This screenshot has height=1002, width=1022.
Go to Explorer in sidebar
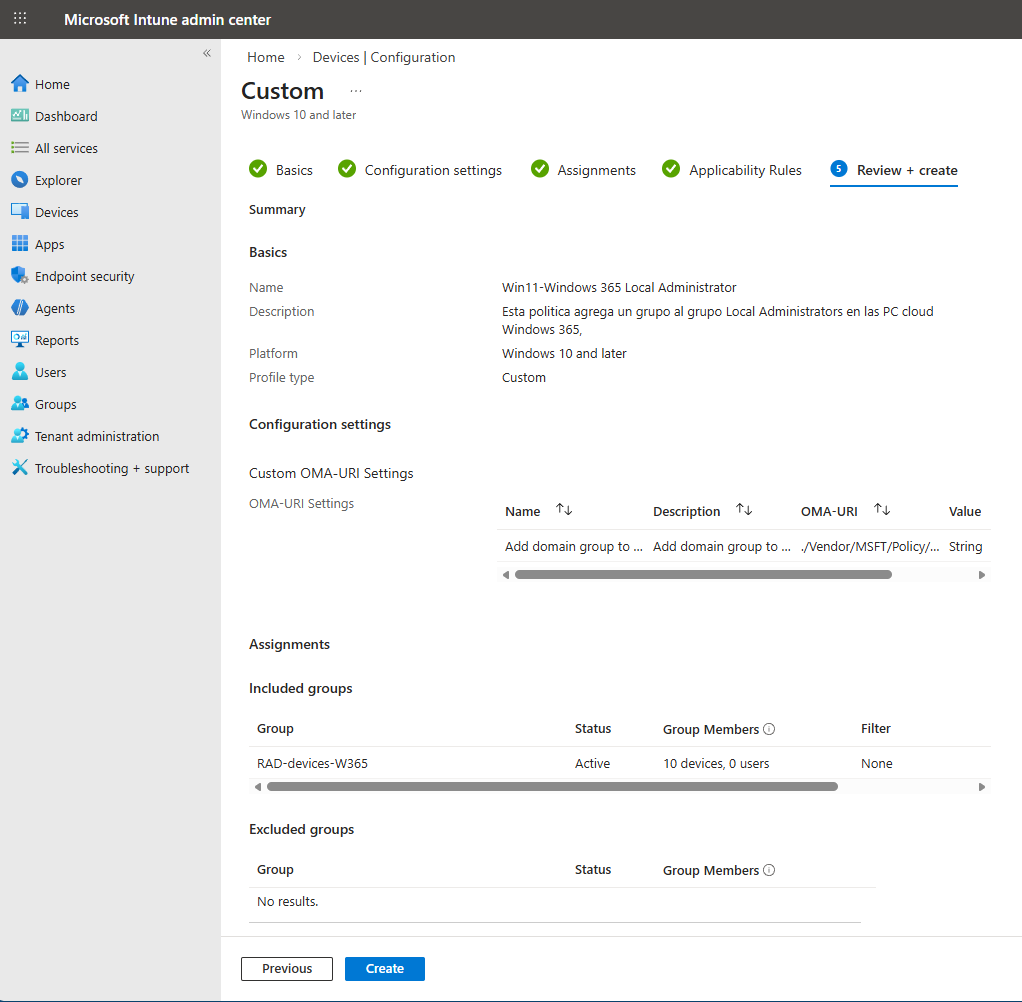[x=58, y=180]
